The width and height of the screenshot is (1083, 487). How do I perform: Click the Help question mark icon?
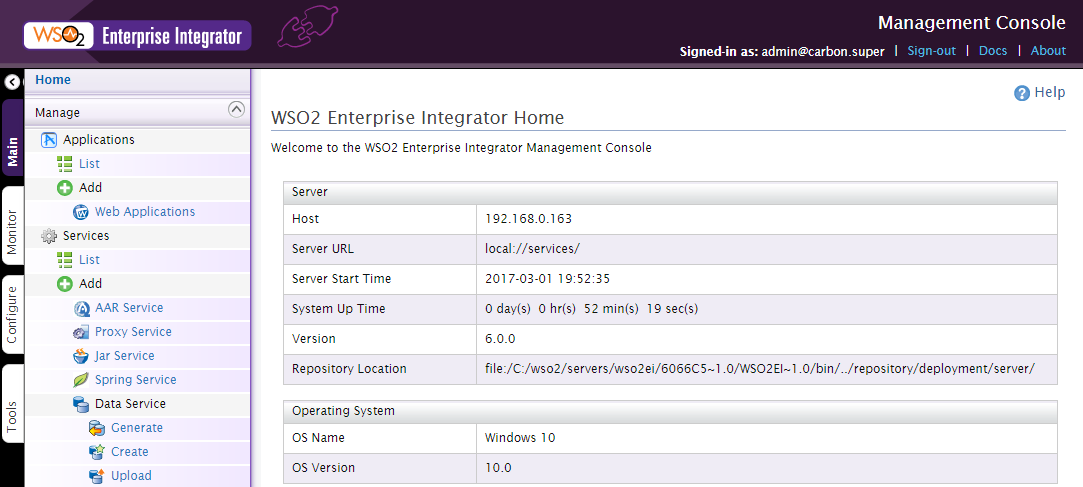click(x=1022, y=93)
